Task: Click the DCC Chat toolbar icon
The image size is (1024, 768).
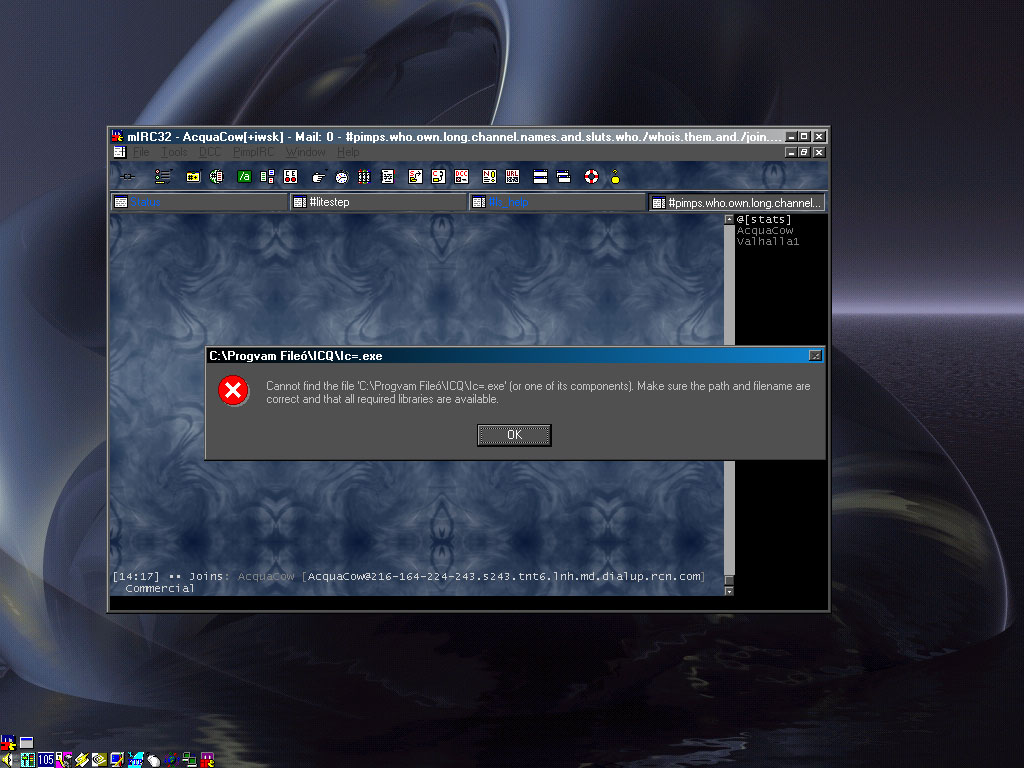Action: pyautogui.click(x=438, y=176)
